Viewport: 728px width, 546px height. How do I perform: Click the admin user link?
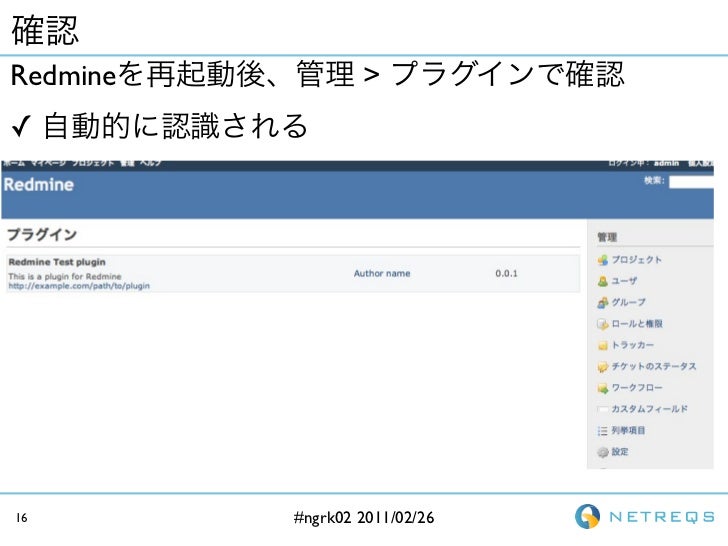coord(666,163)
